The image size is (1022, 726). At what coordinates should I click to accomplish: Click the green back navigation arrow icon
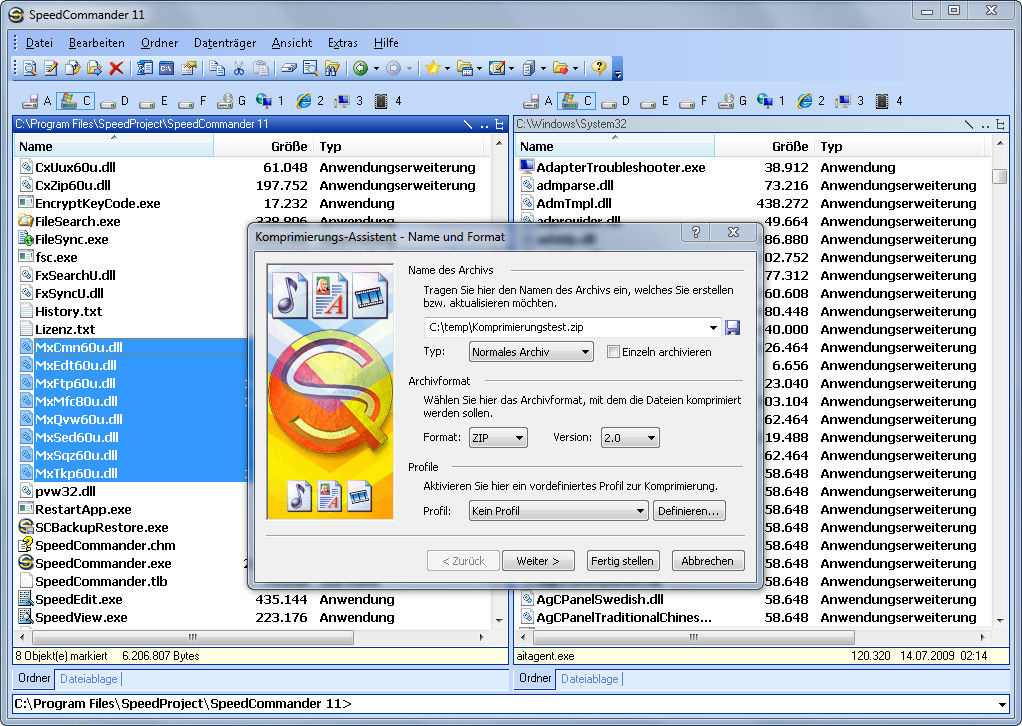(x=360, y=68)
